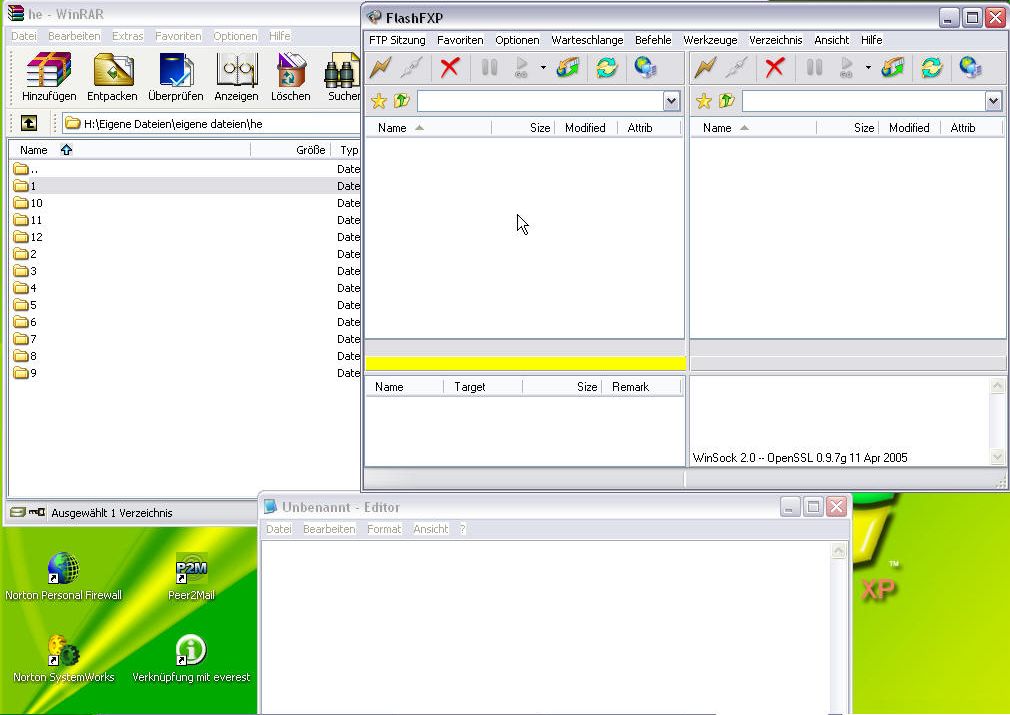1010x715 pixels.
Task: Open Warteschlange menu in FlashFXP
Action: pyautogui.click(x=587, y=40)
